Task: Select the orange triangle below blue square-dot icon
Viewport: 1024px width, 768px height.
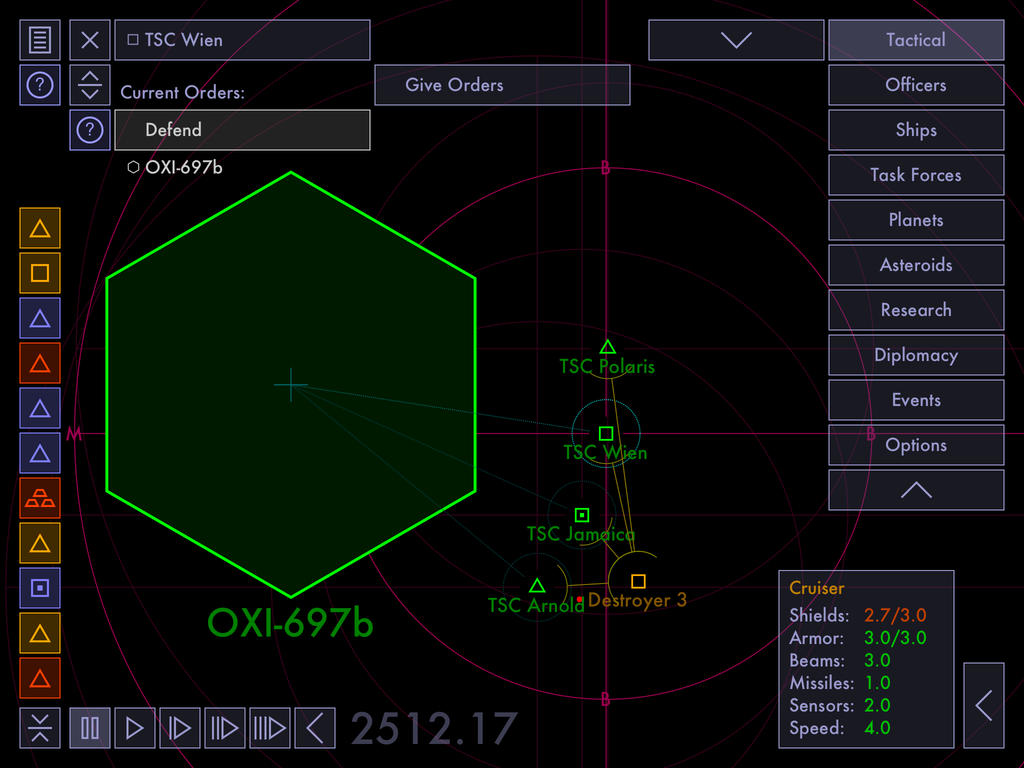Action: pos(40,633)
